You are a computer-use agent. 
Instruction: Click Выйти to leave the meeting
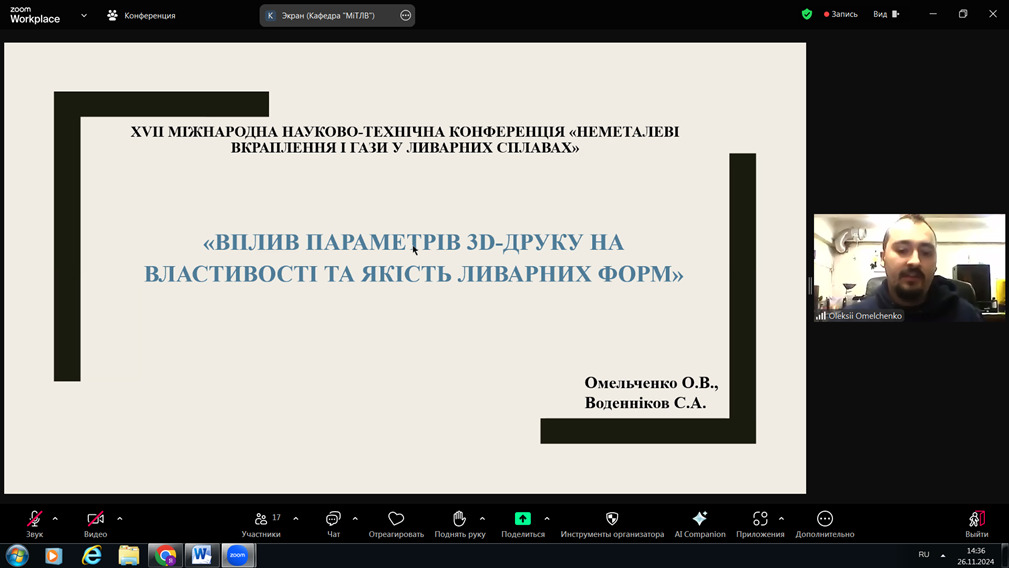pyautogui.click(x=977, y=519)
